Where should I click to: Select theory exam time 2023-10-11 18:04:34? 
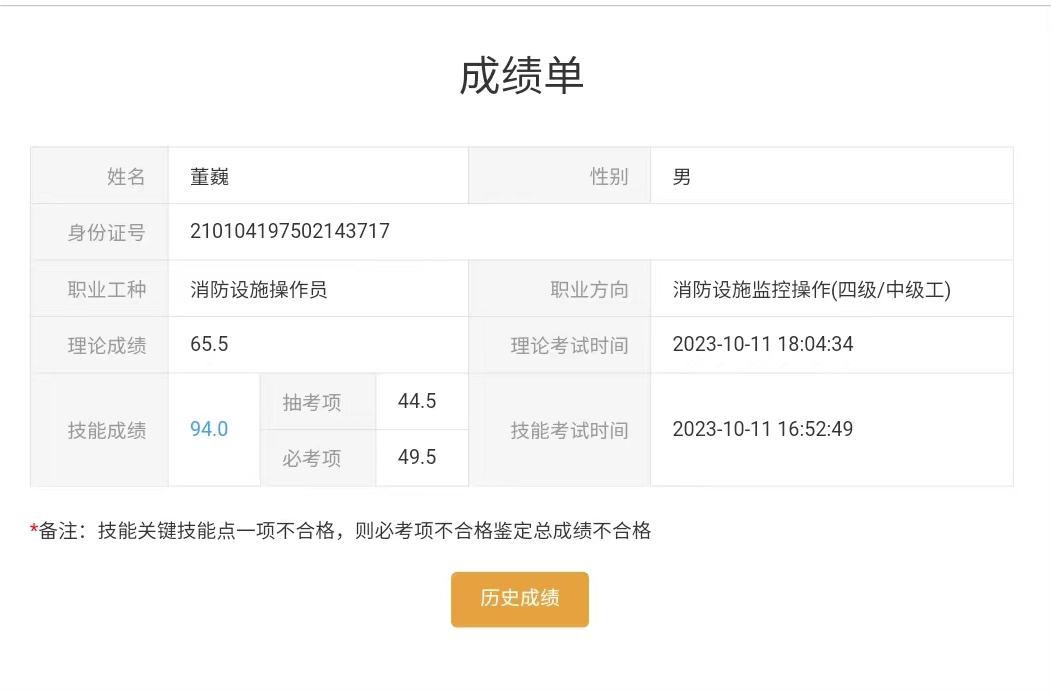tap(763, 344)
